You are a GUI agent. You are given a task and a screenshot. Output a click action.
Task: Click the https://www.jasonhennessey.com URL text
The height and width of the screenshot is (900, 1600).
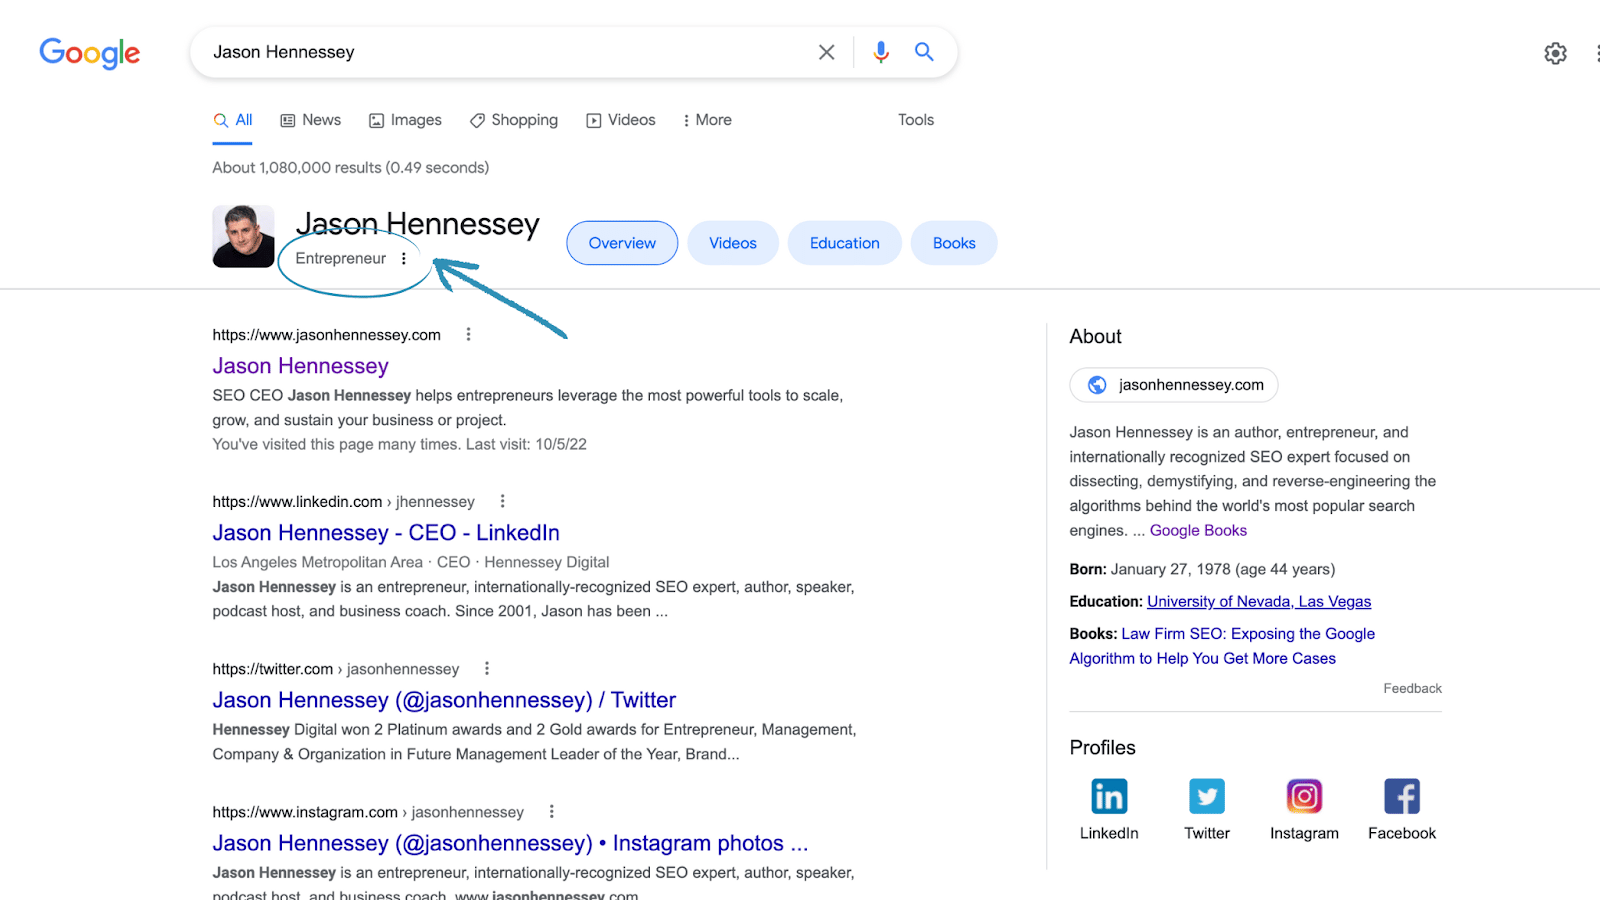[326, 335]
